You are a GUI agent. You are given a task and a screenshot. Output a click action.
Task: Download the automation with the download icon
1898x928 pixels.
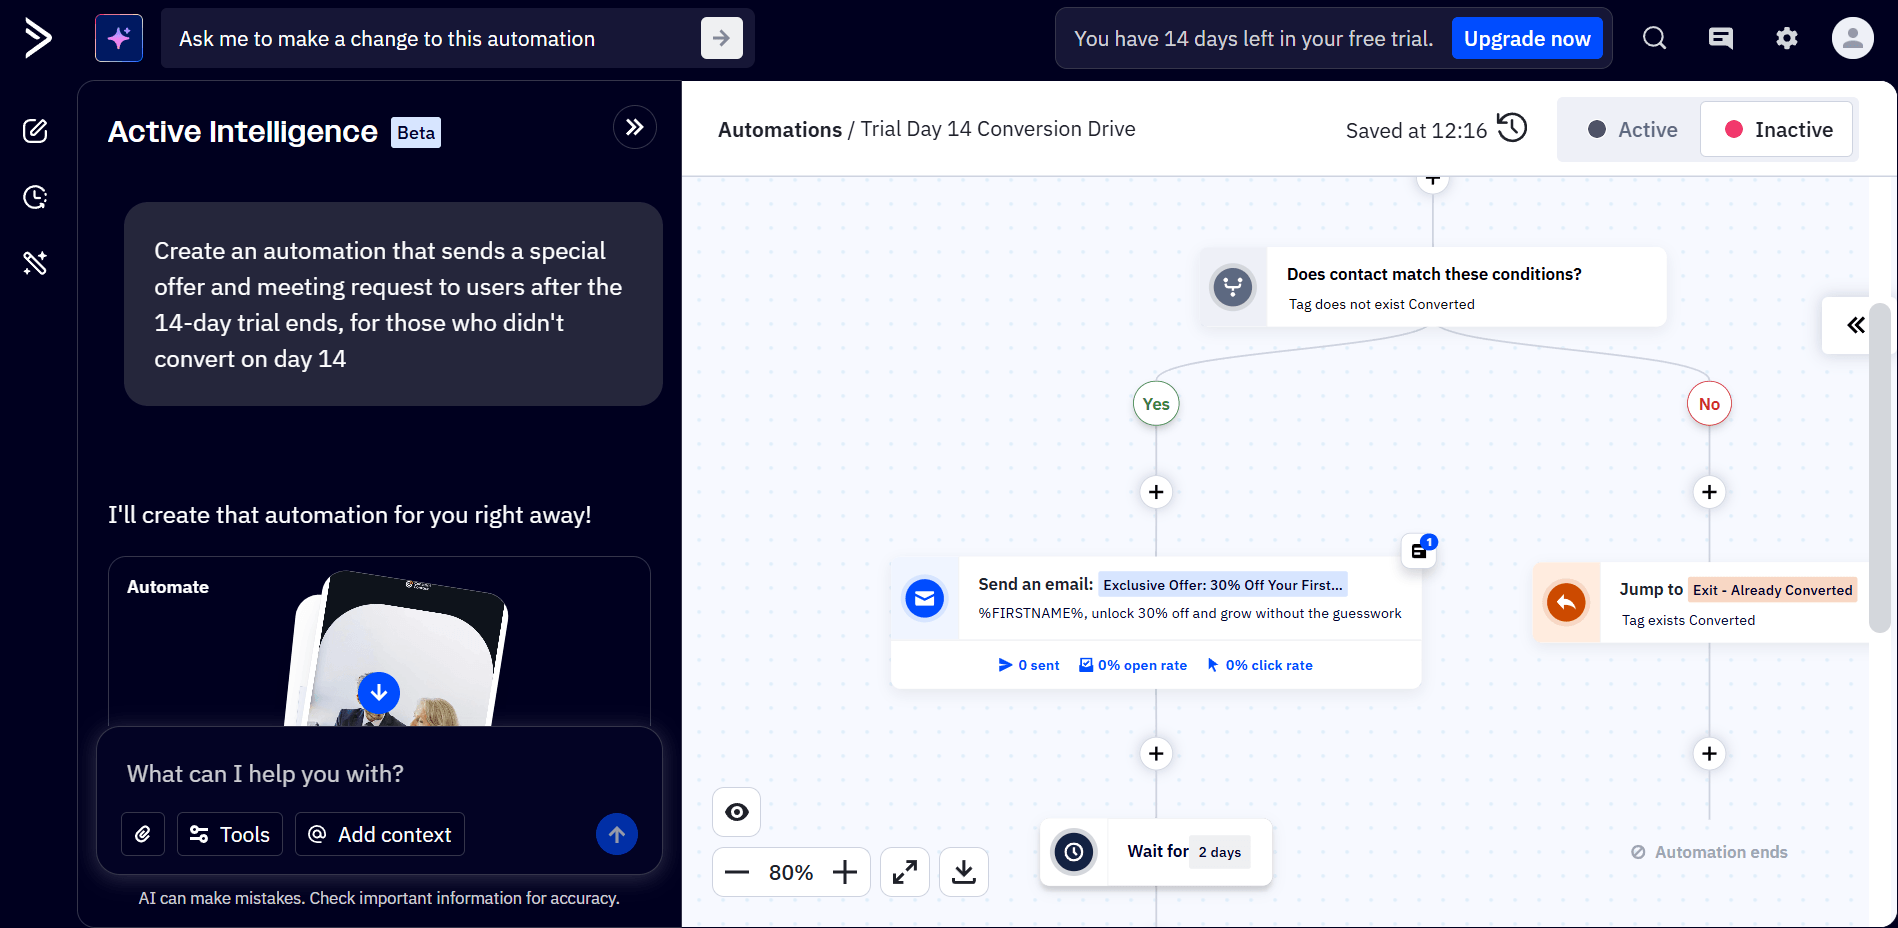[x=964, y=872]
